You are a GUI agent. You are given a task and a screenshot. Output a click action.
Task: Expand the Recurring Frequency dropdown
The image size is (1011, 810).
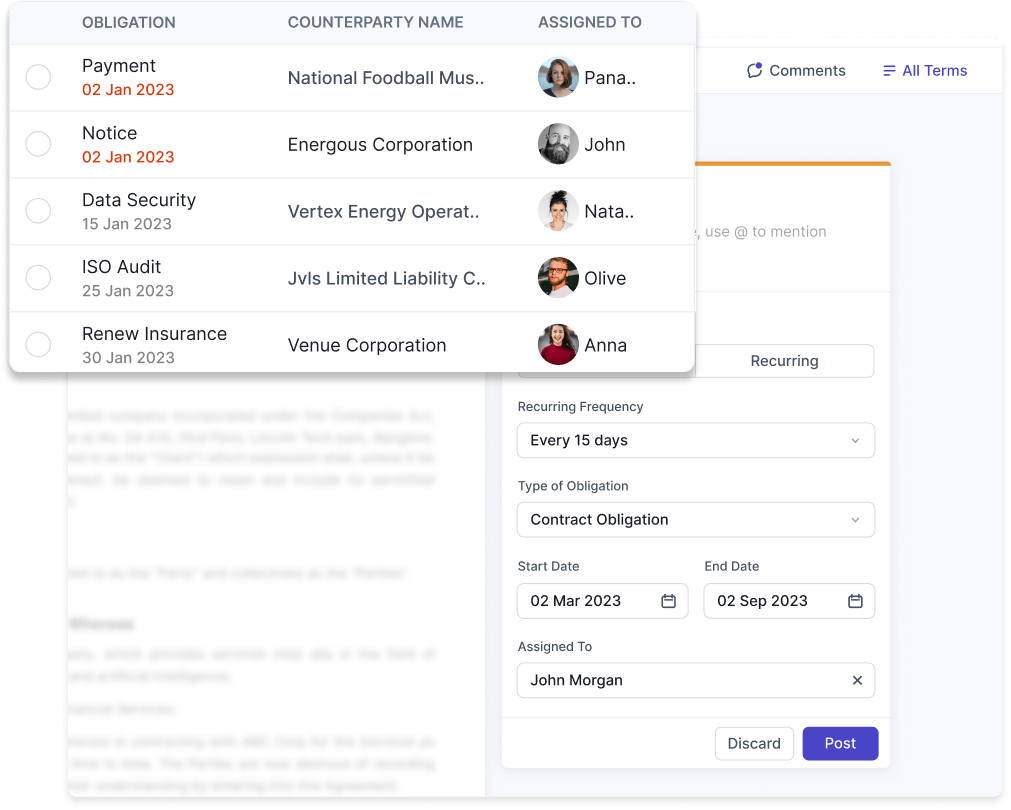(696, 440)
